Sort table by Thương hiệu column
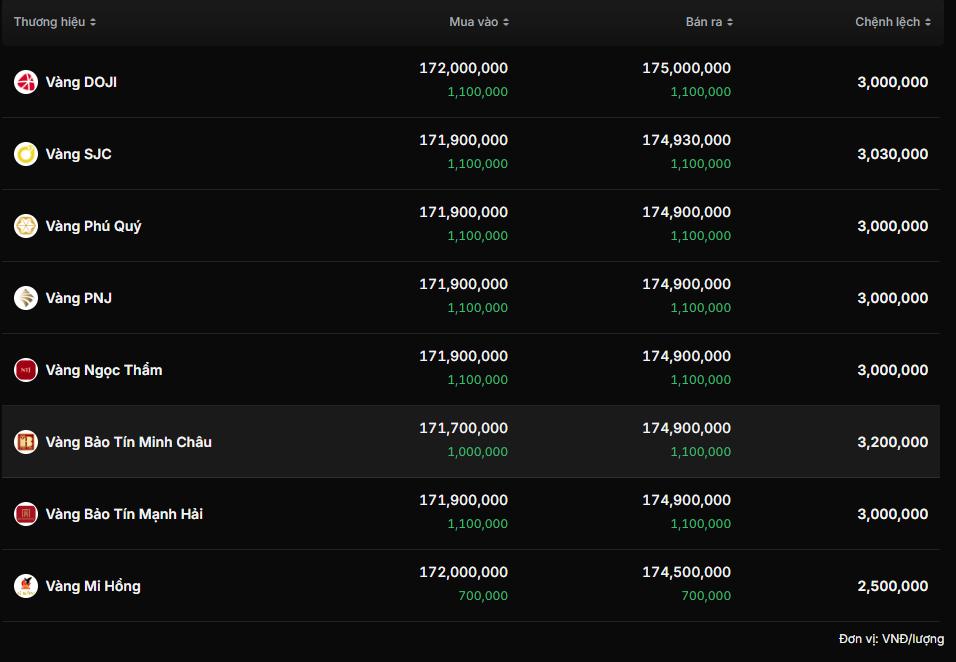The height and width of the screenshot is (662, 956). pos(55,22)
